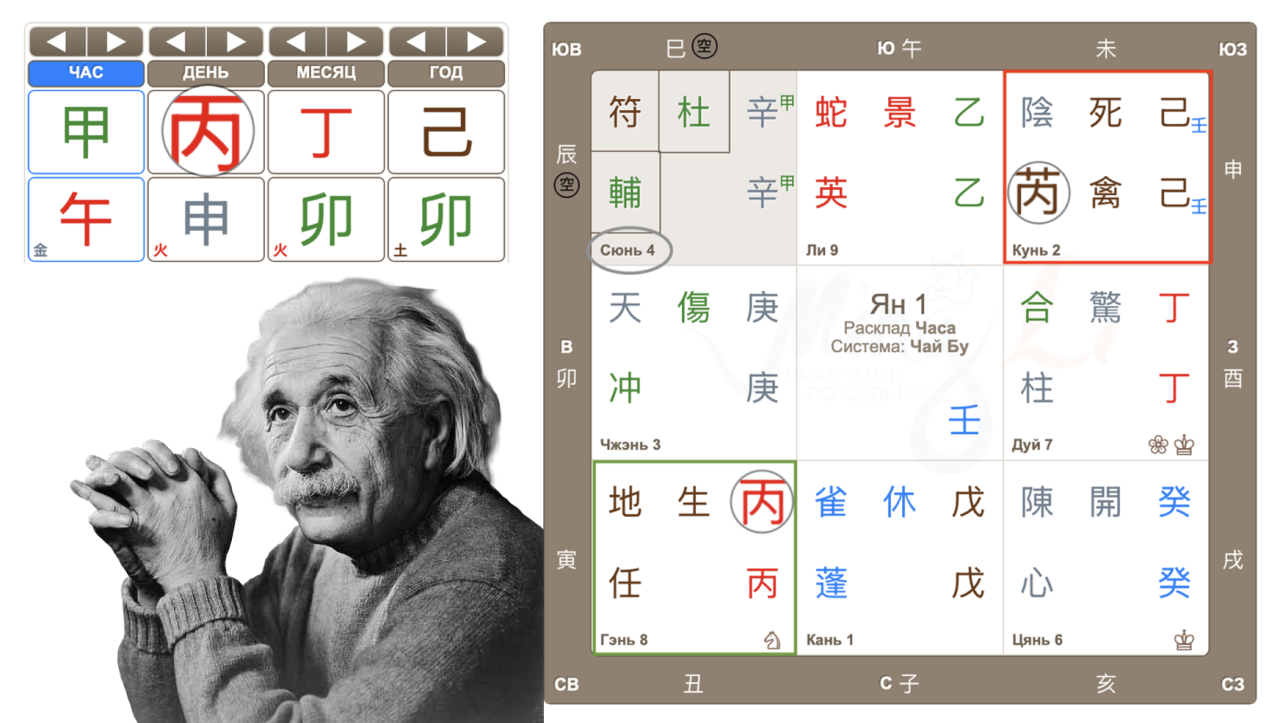This screenshot has width=1280, height=723.
Task: Switch to the ГОД tab
Action: click(446, 73)
